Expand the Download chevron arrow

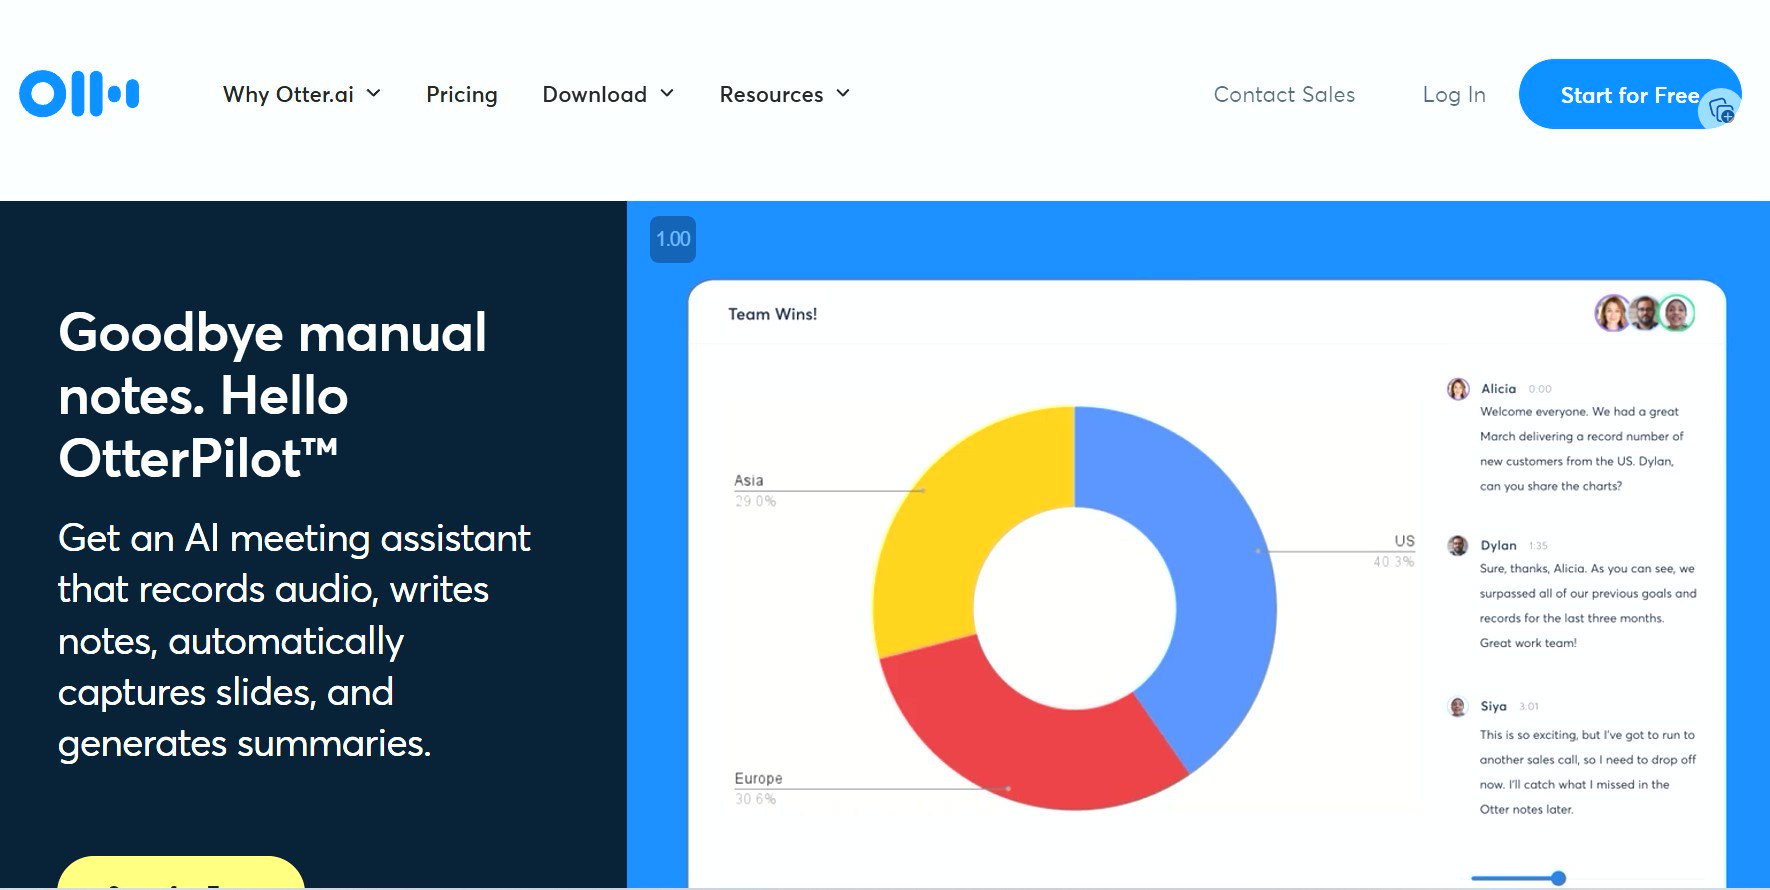(667, 93)
